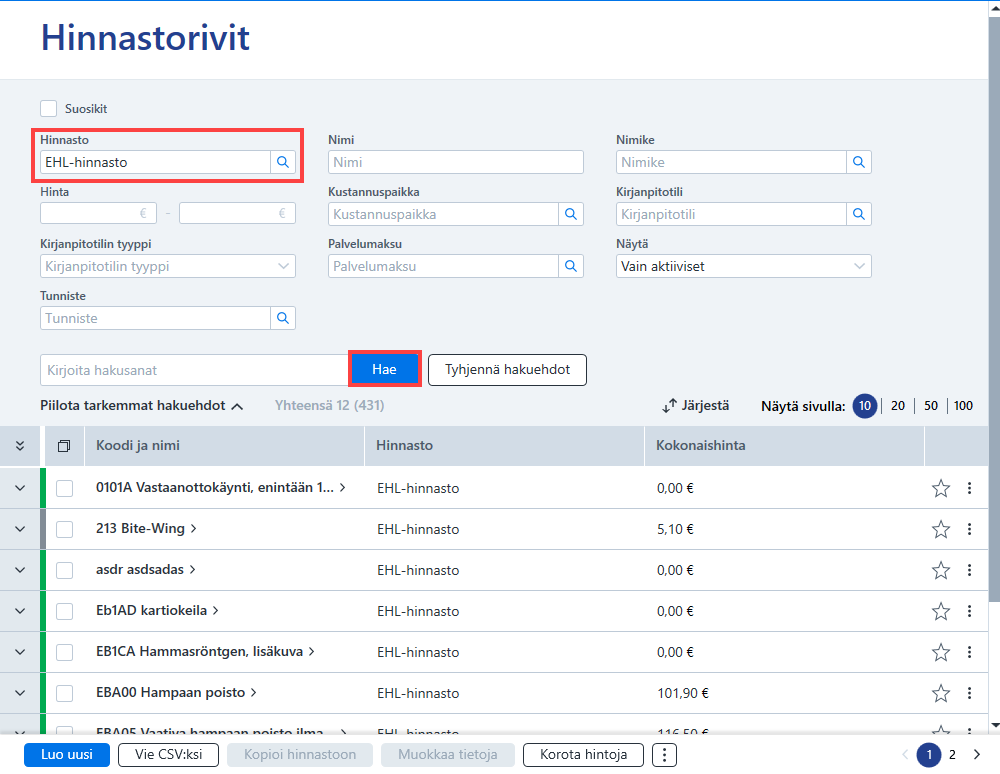The width and height of the screenshot is (1000, 774).
Task: Check the 213 Bite-Wing row checkbox
Action: (x=64, y=529)
